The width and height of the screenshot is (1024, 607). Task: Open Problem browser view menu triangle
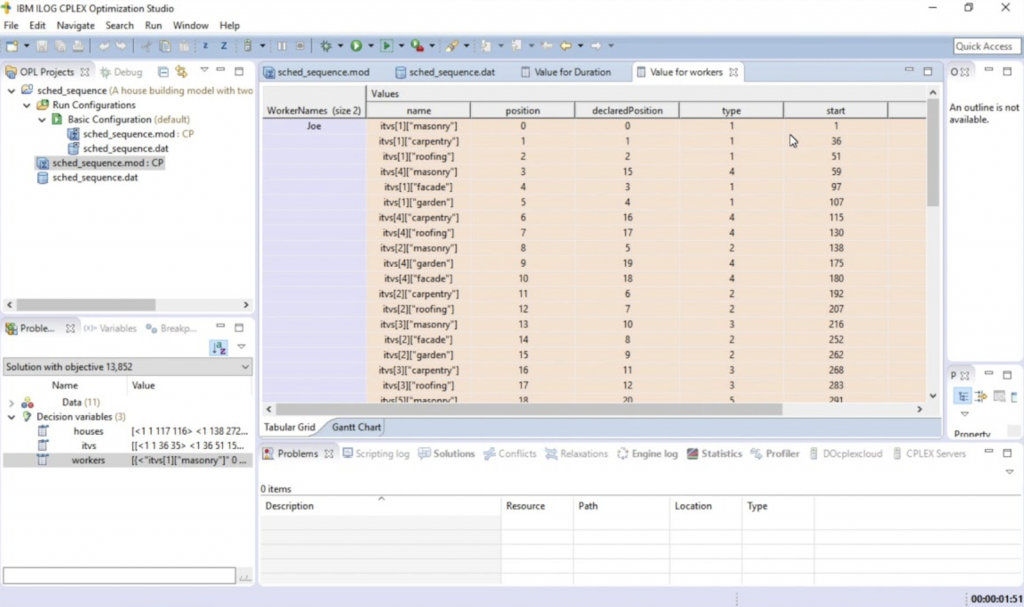coord(241,346)
